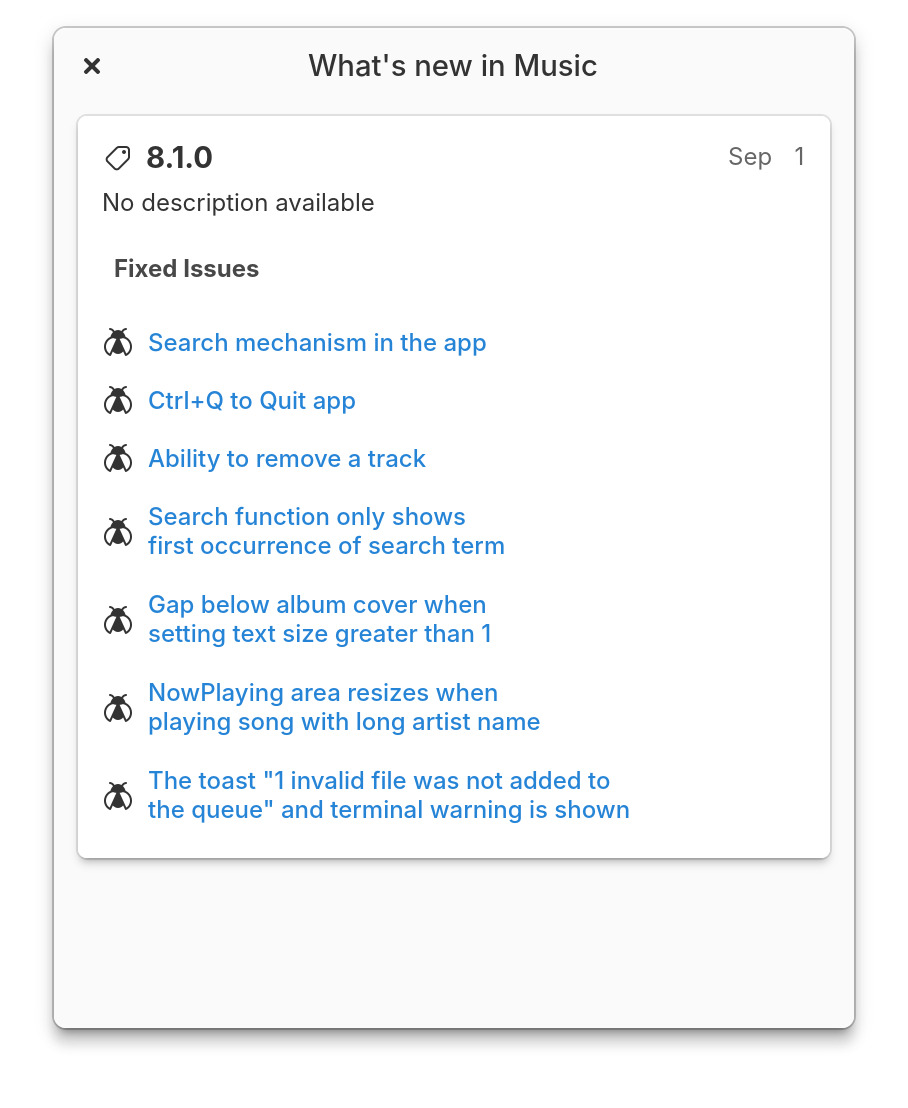908x1108 pixels.
Task: Click bug icon next to Gap below album cover
Action: pyautogui.click(x=118, y=620)
